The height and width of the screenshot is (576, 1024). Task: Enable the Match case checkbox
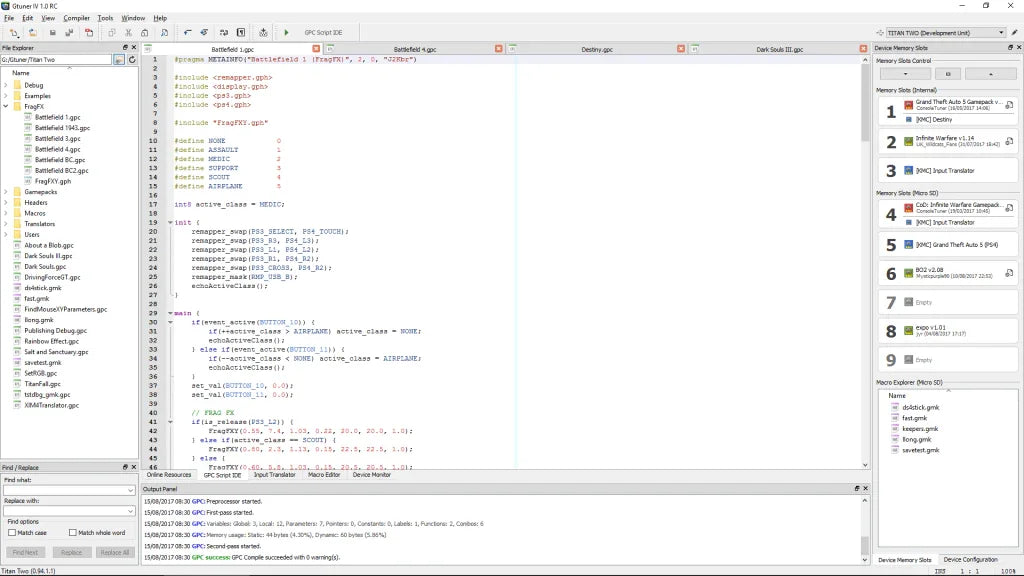(x=12, y=533)
